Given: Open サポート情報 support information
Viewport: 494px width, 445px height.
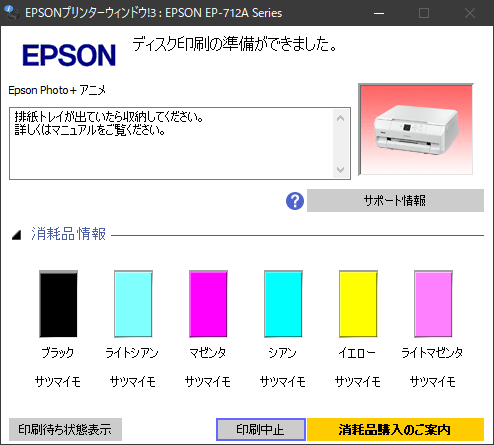Looking at the screenshot, I should pos(395,201).
